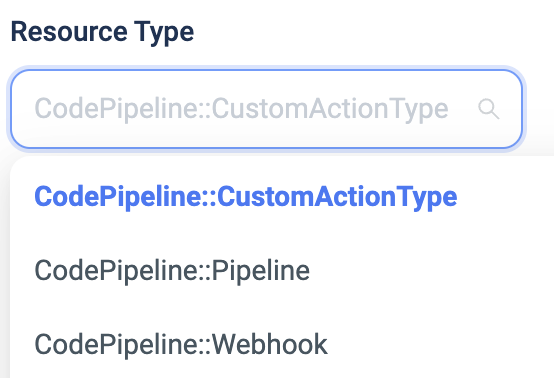Click the magnifier search icon
The height and width of the screenshot is (378, 554).
click(489, 109)
